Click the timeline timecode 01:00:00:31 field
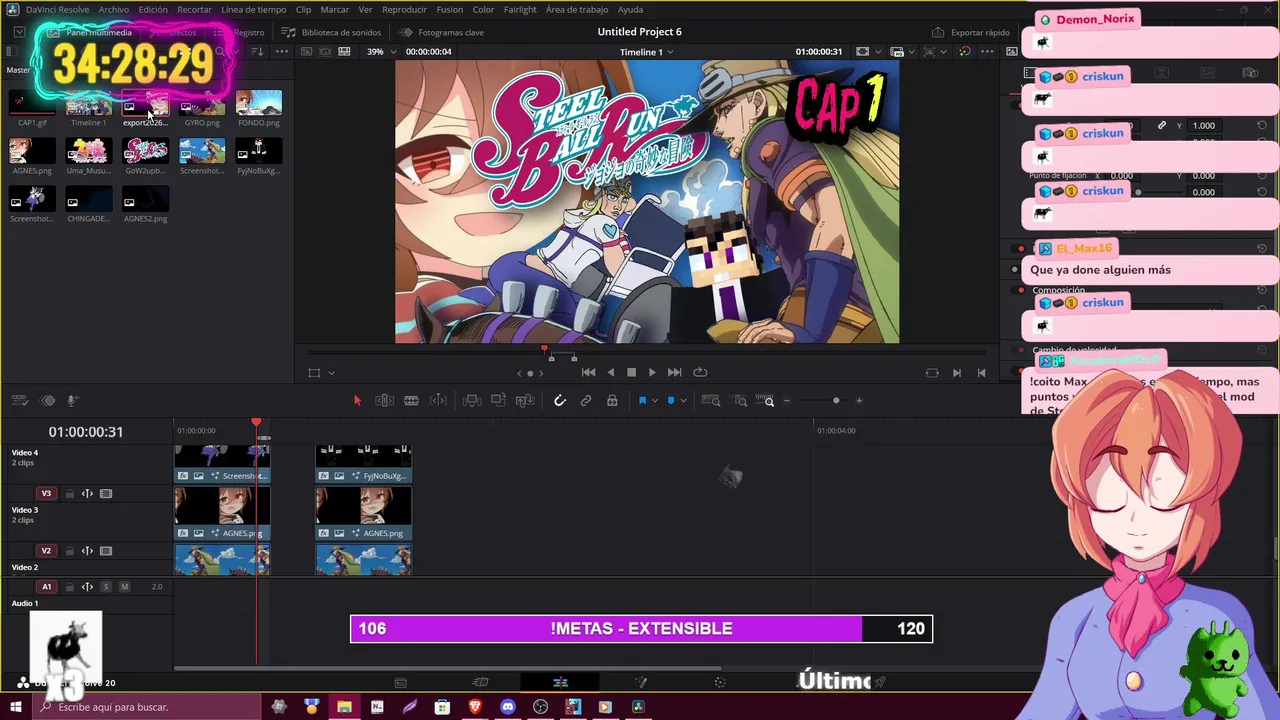 tap(86, 432)
